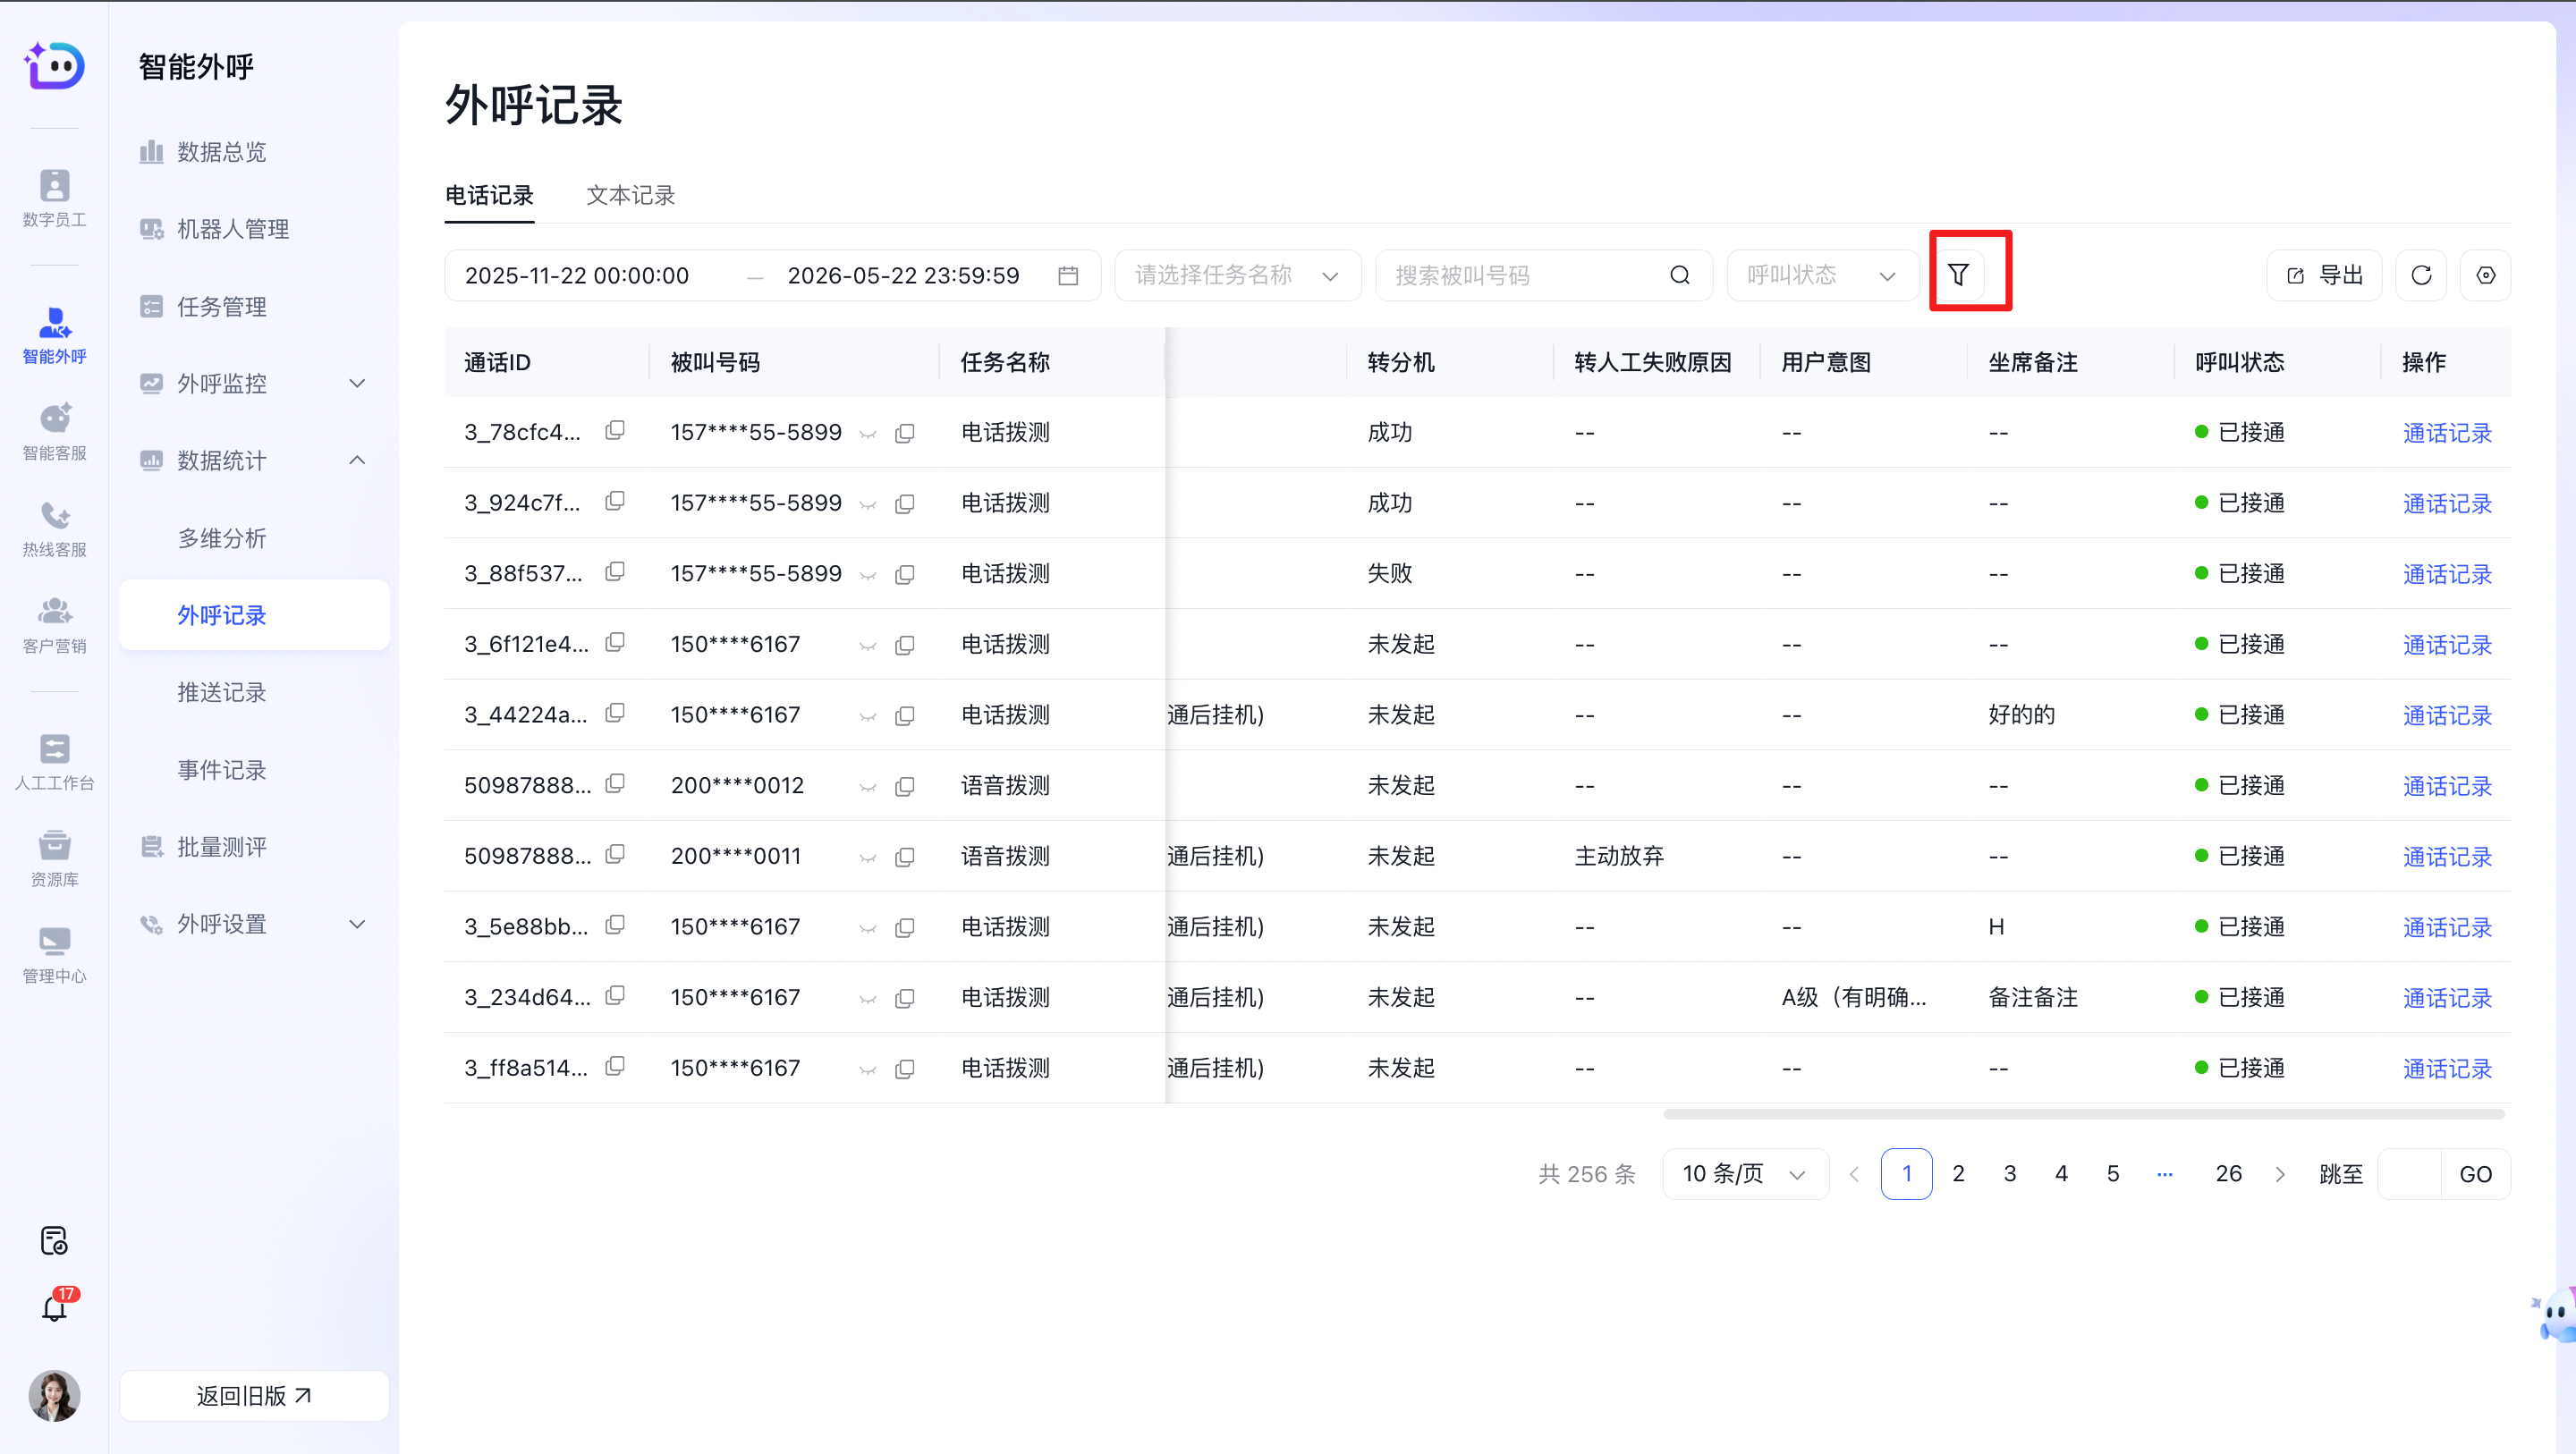Open 推送记录 submenu item
The height and width of the screenshot is (1454, 2576).
[x=254, y=692]
